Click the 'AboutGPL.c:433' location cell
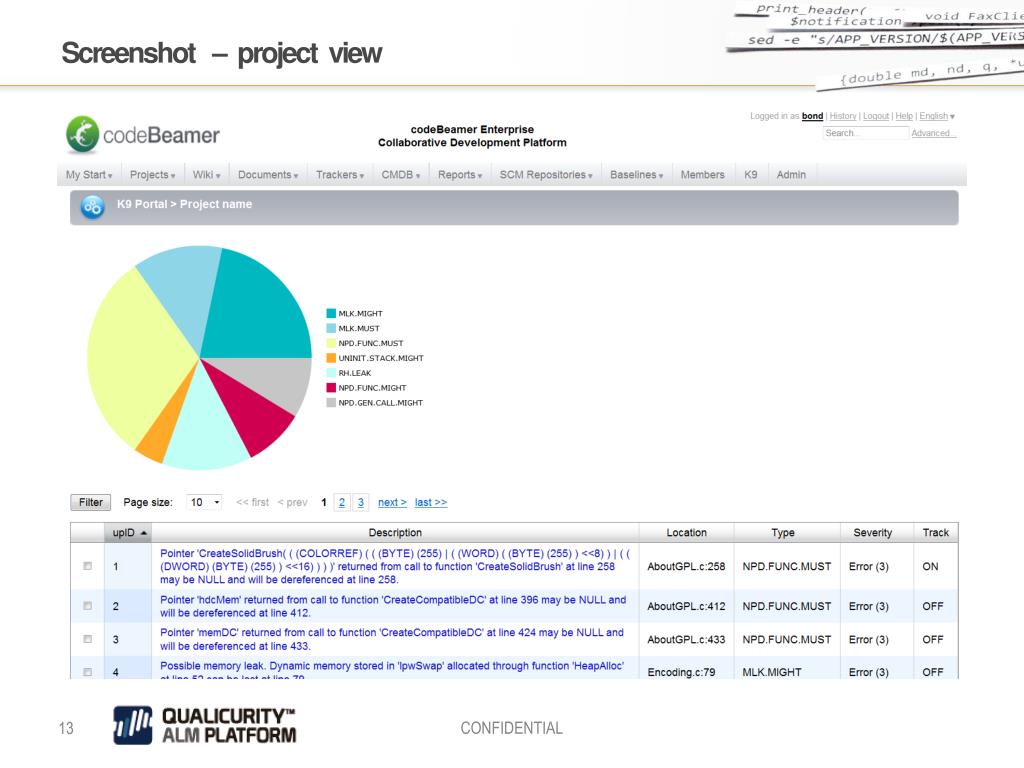The width and height of the screenshot is (1024, 768). [686, 640]
